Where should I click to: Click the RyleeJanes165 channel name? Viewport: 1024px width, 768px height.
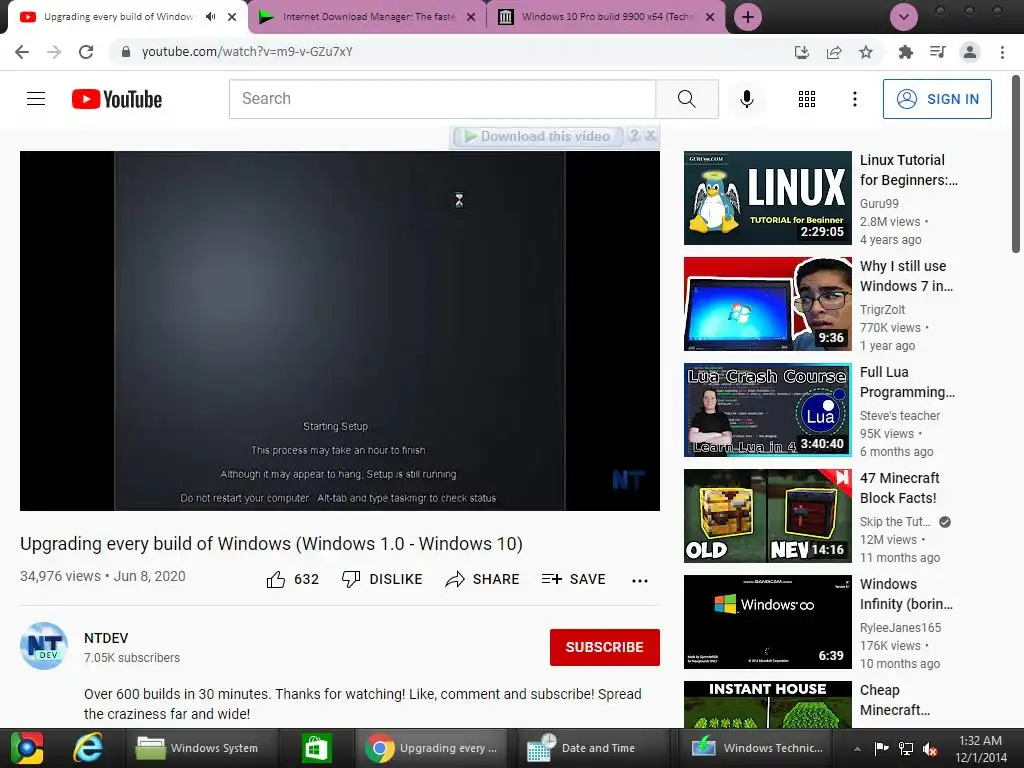click(900, 628)
